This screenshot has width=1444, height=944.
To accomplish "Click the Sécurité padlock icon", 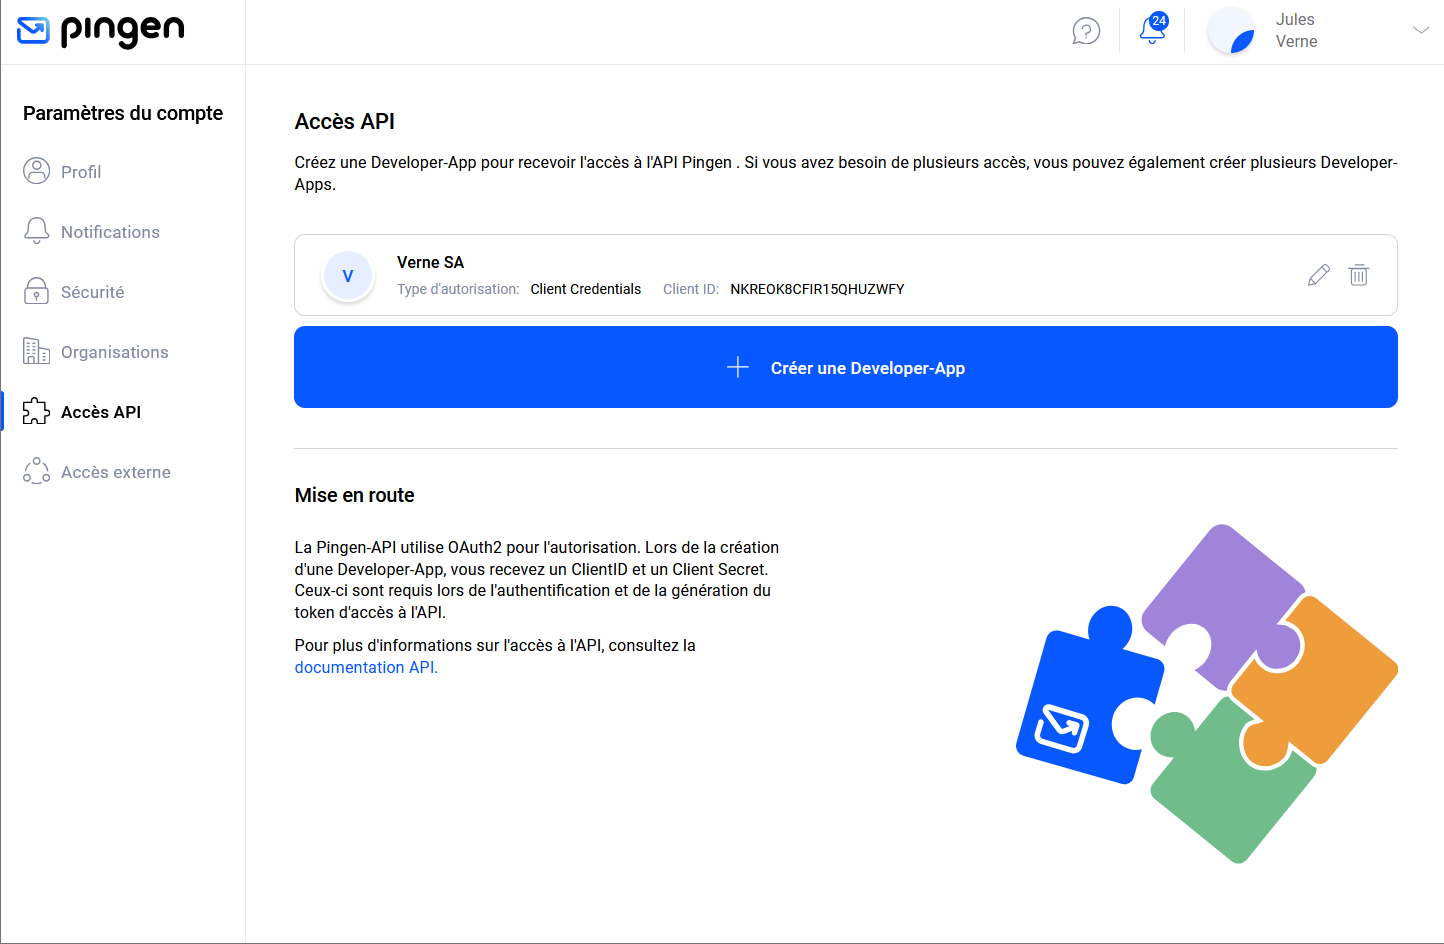I will click(36, 291).
